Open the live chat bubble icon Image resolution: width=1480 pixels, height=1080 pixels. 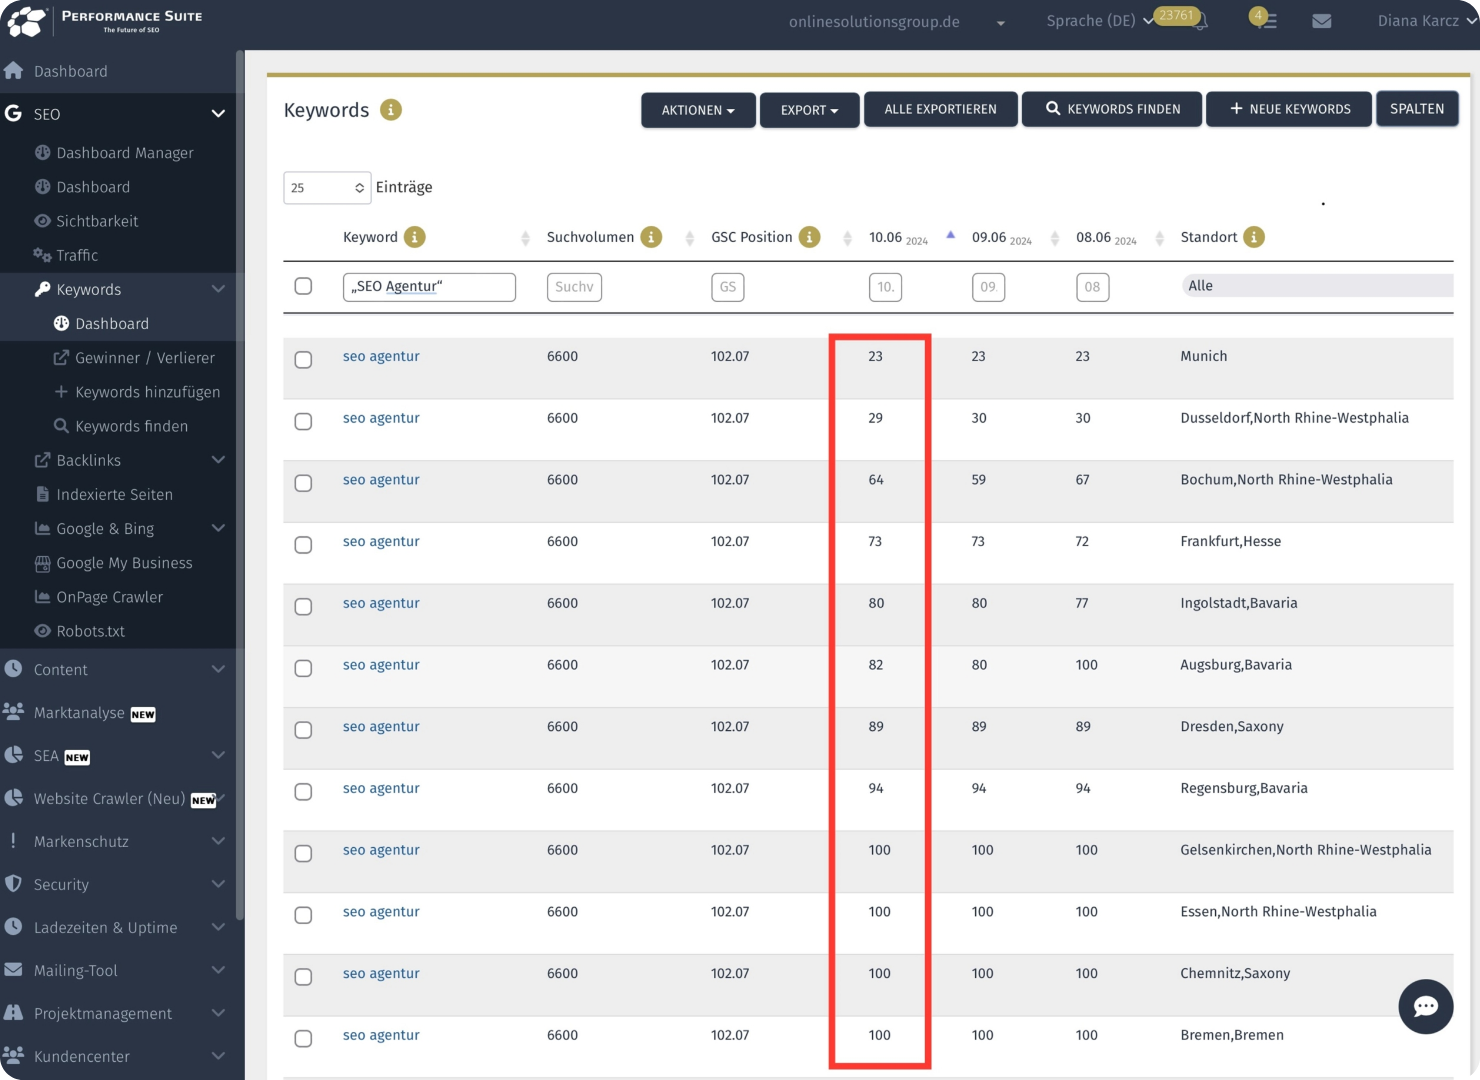1426,1006
